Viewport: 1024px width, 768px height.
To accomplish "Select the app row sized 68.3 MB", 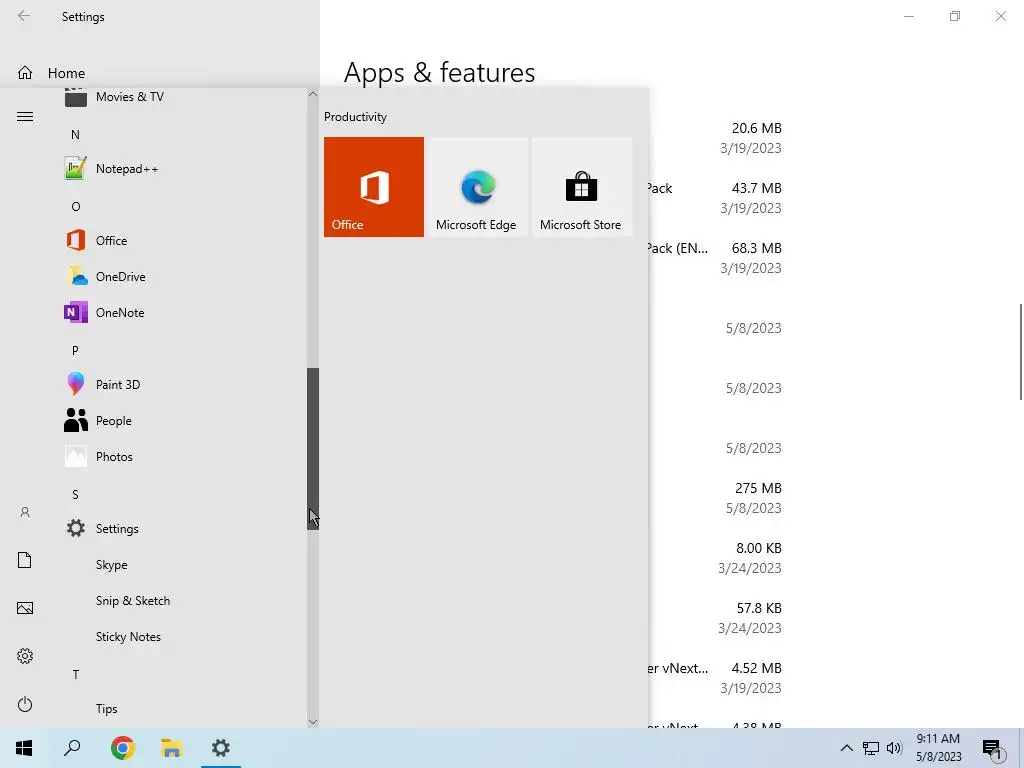I will click(716, 258).
